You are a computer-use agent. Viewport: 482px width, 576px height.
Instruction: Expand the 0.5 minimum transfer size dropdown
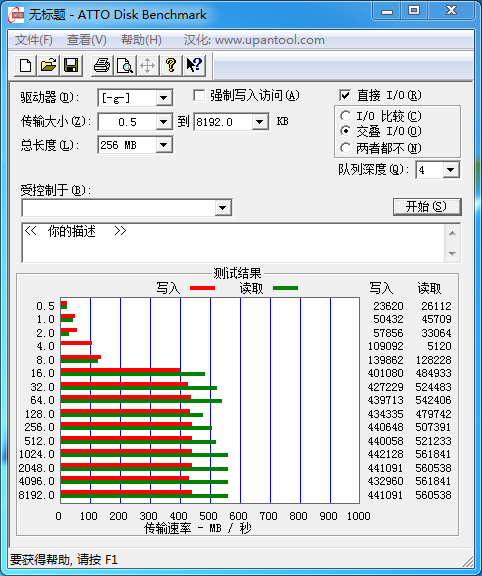tap(163, 122)
